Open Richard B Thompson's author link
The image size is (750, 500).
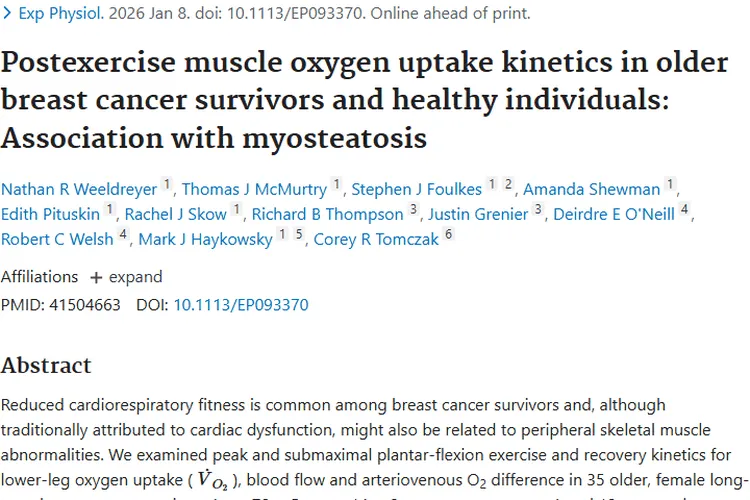[x=327, y=214]
